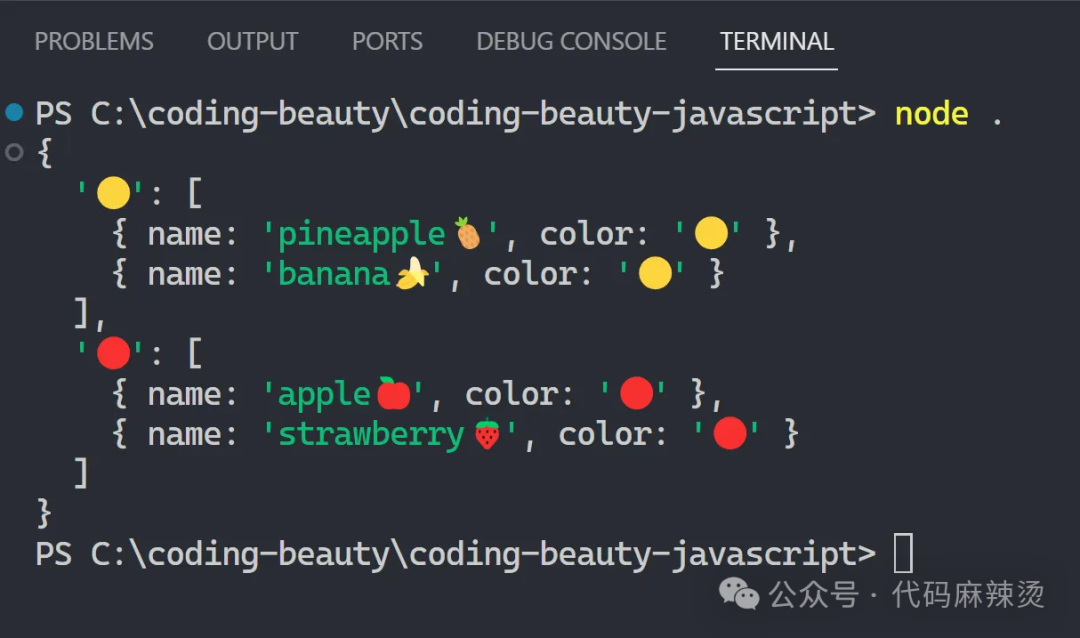Click the apple emoji in output
1080x638 pixels.
pyautogui.click(x=393, y=393)
